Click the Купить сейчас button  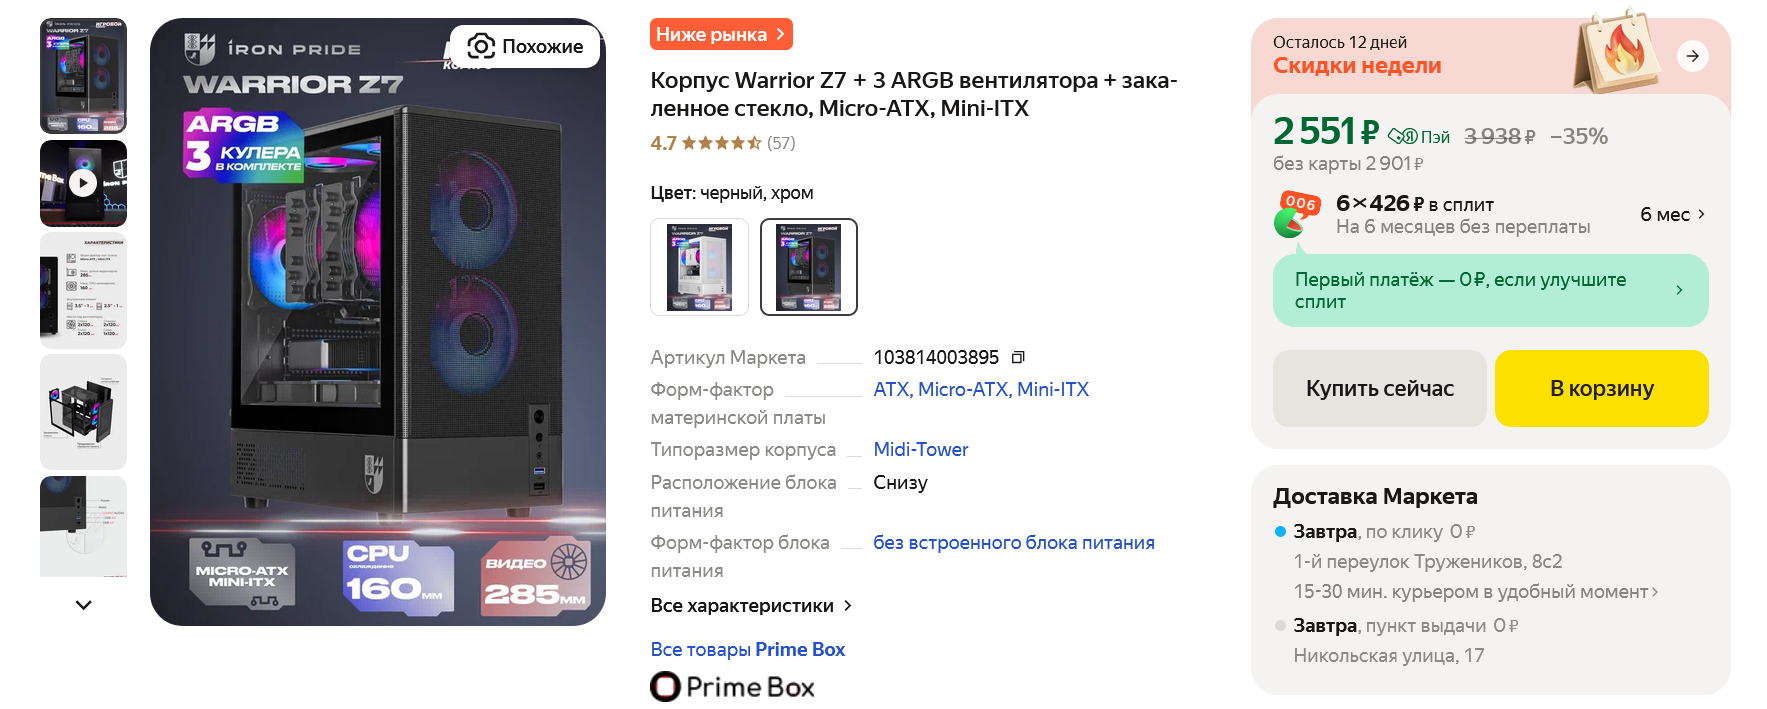pyautogui.click(x=1379, y=388)
